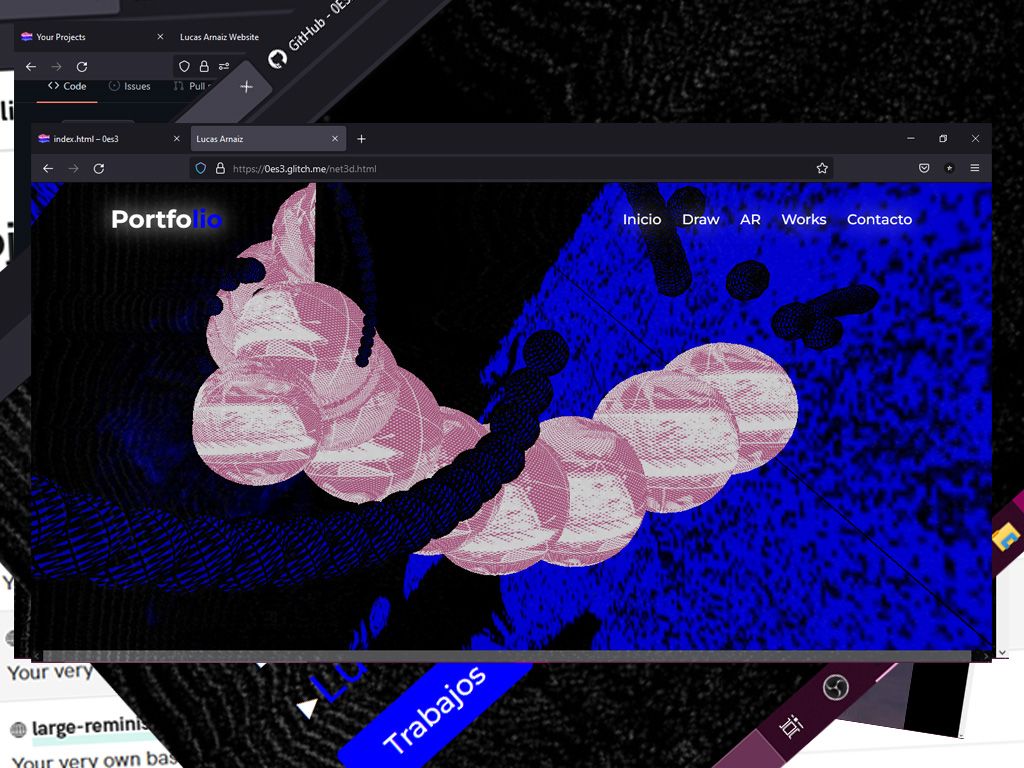Open GitHub Issues tab in background
This screenshot has height=768, width=1024.
point(129,86)
